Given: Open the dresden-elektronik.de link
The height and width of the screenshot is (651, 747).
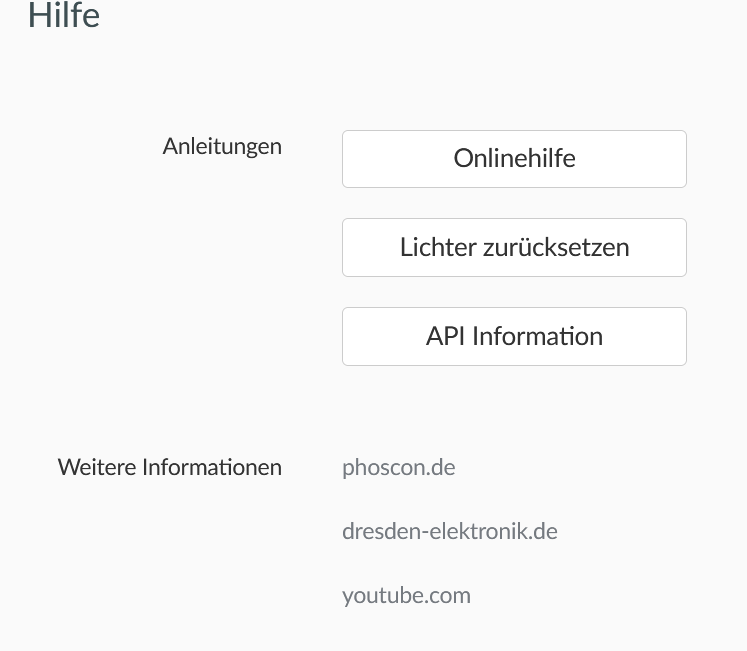Looking at the screenshot, I should coord(449,531).
